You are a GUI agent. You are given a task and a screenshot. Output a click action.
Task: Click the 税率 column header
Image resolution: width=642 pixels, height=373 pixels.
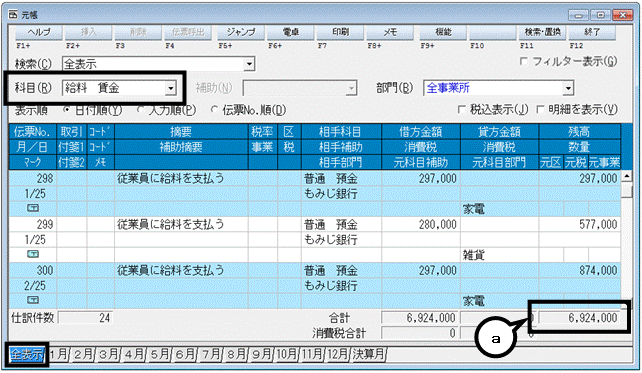click(x=262, y=132)
